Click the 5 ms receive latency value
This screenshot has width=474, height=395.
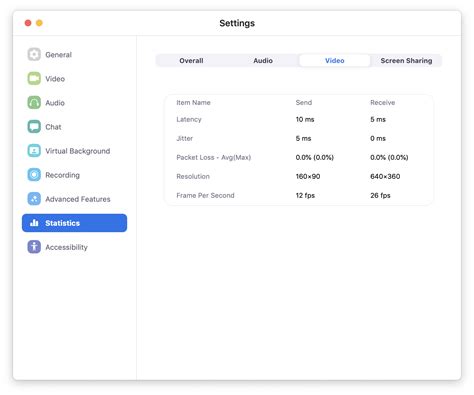[378, 119]
